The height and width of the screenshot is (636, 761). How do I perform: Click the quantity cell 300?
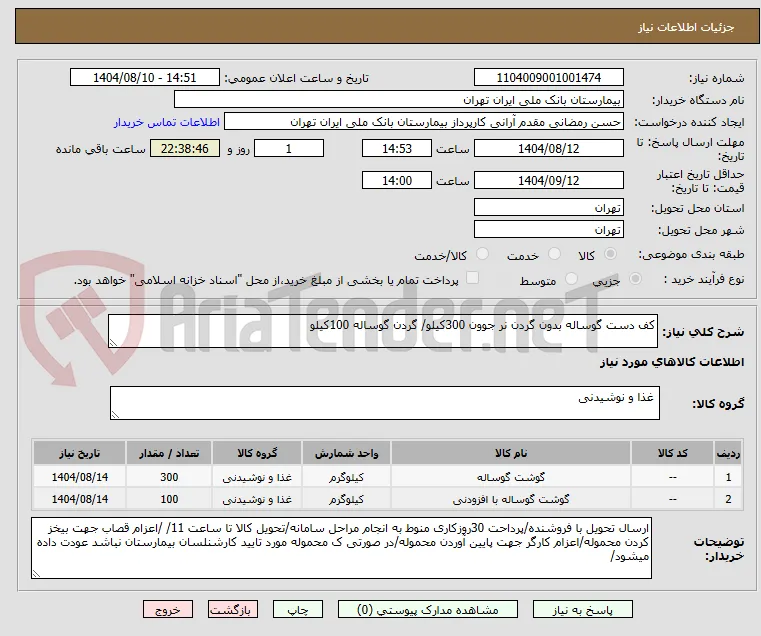point(169,477)
